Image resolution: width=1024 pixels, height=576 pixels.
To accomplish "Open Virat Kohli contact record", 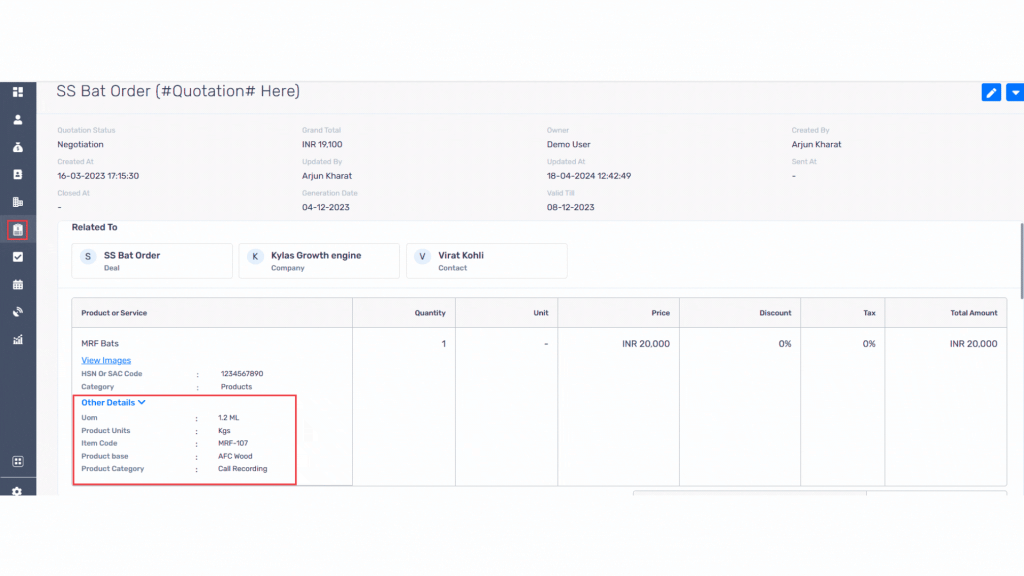I will (486, 260).
